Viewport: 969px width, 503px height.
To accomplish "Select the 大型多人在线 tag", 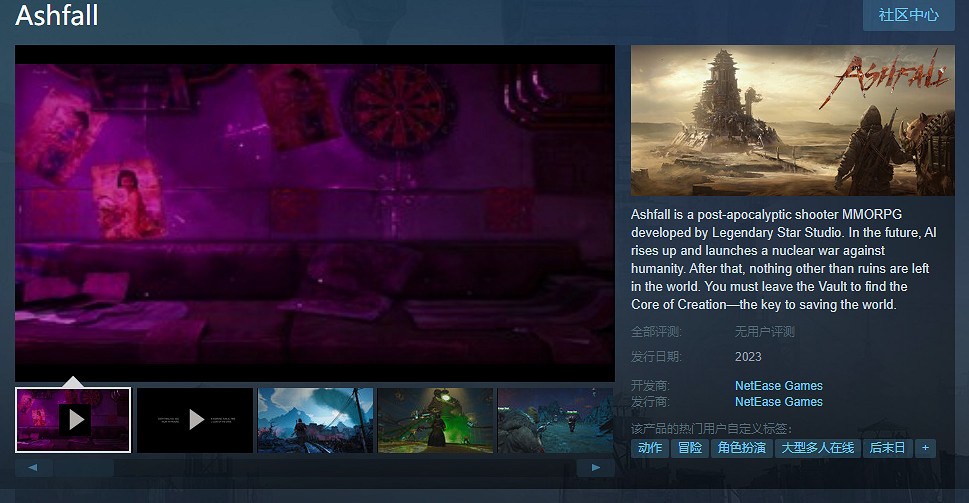I will (x=818, y=448).
